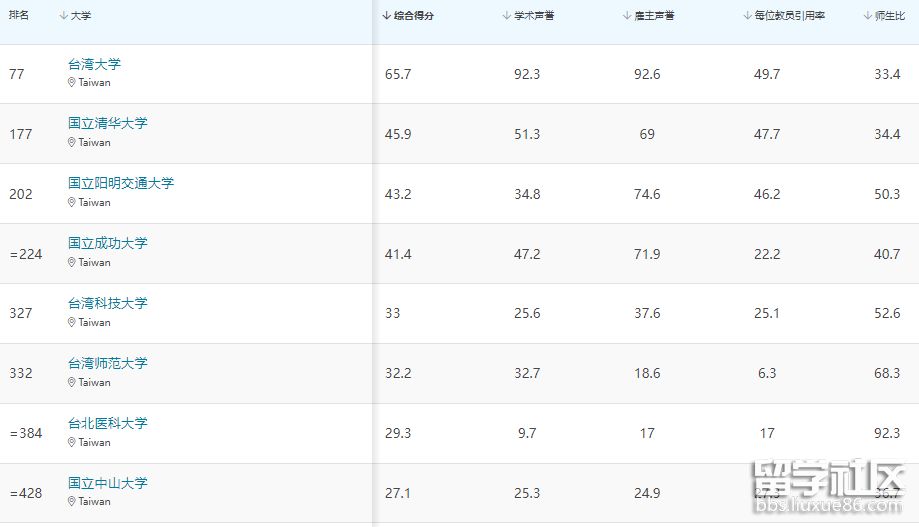Sort by 综合得分 column arrow
Viewport: 919px width, 527px height.
(x=387, y=16)
